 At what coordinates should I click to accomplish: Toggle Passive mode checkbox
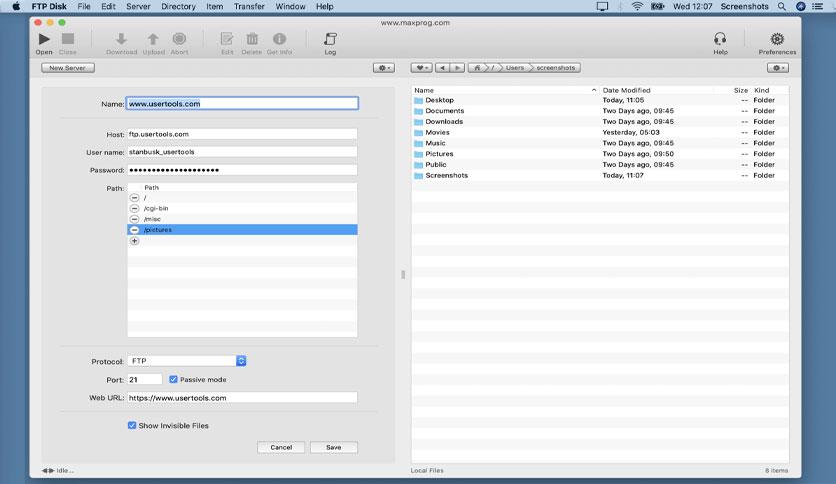[173, 380]
